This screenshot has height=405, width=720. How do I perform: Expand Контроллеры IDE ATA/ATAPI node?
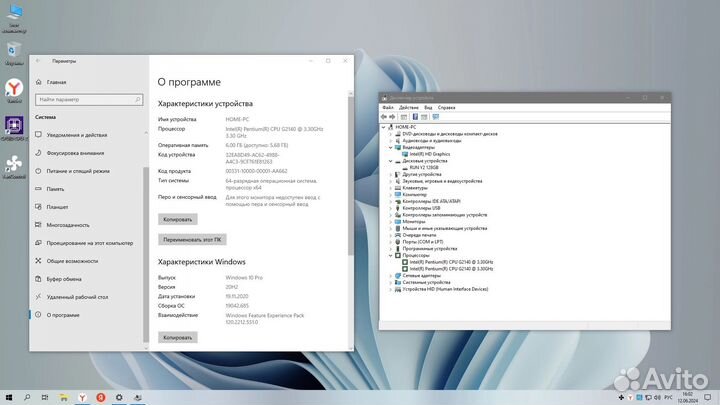[x=391, y=202]
